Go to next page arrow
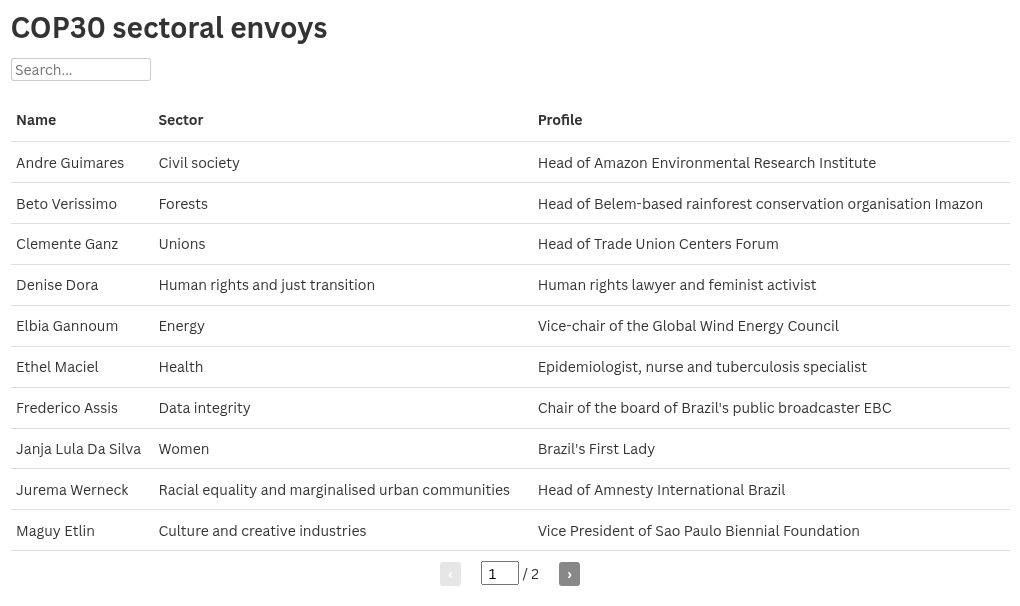This screenshot has height=606, width=1020. pos(569,574)
